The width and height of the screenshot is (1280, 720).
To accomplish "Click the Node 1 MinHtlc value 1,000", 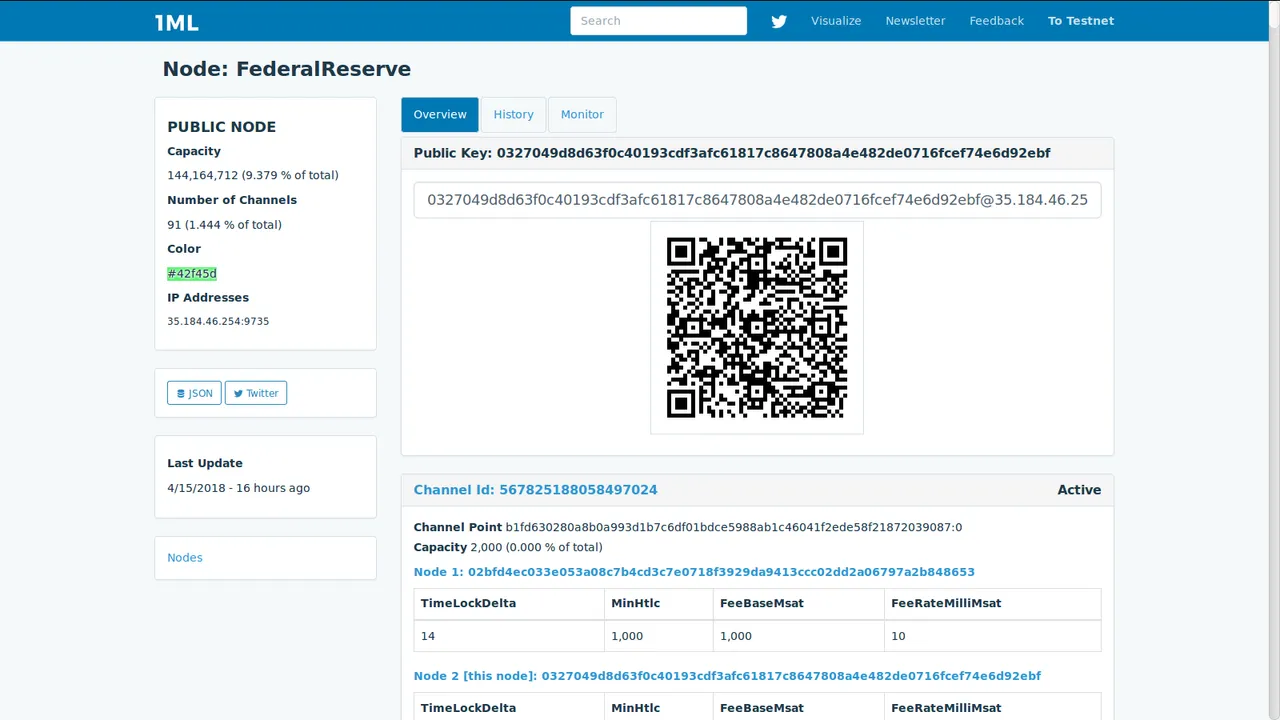I will [x=627, y=636].
